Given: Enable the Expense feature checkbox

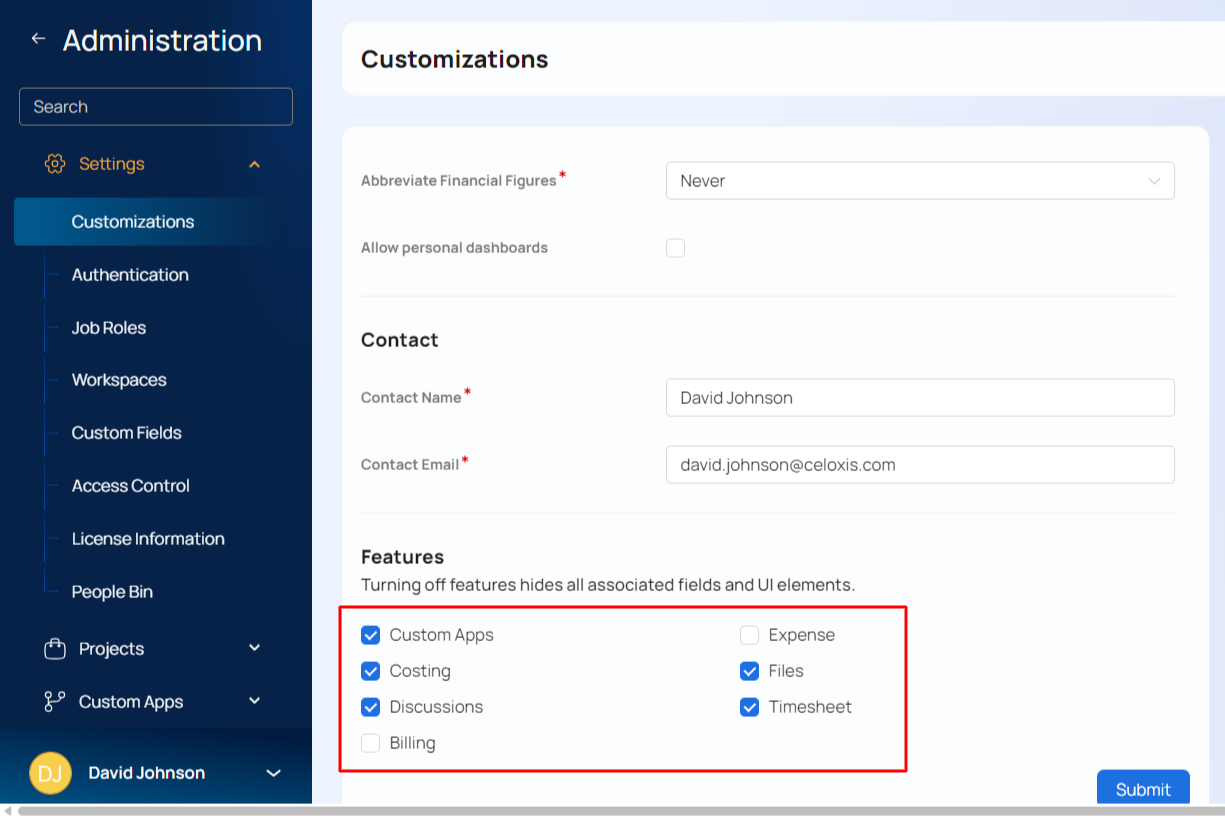Looking at the screenshot, I should (750, 635).
